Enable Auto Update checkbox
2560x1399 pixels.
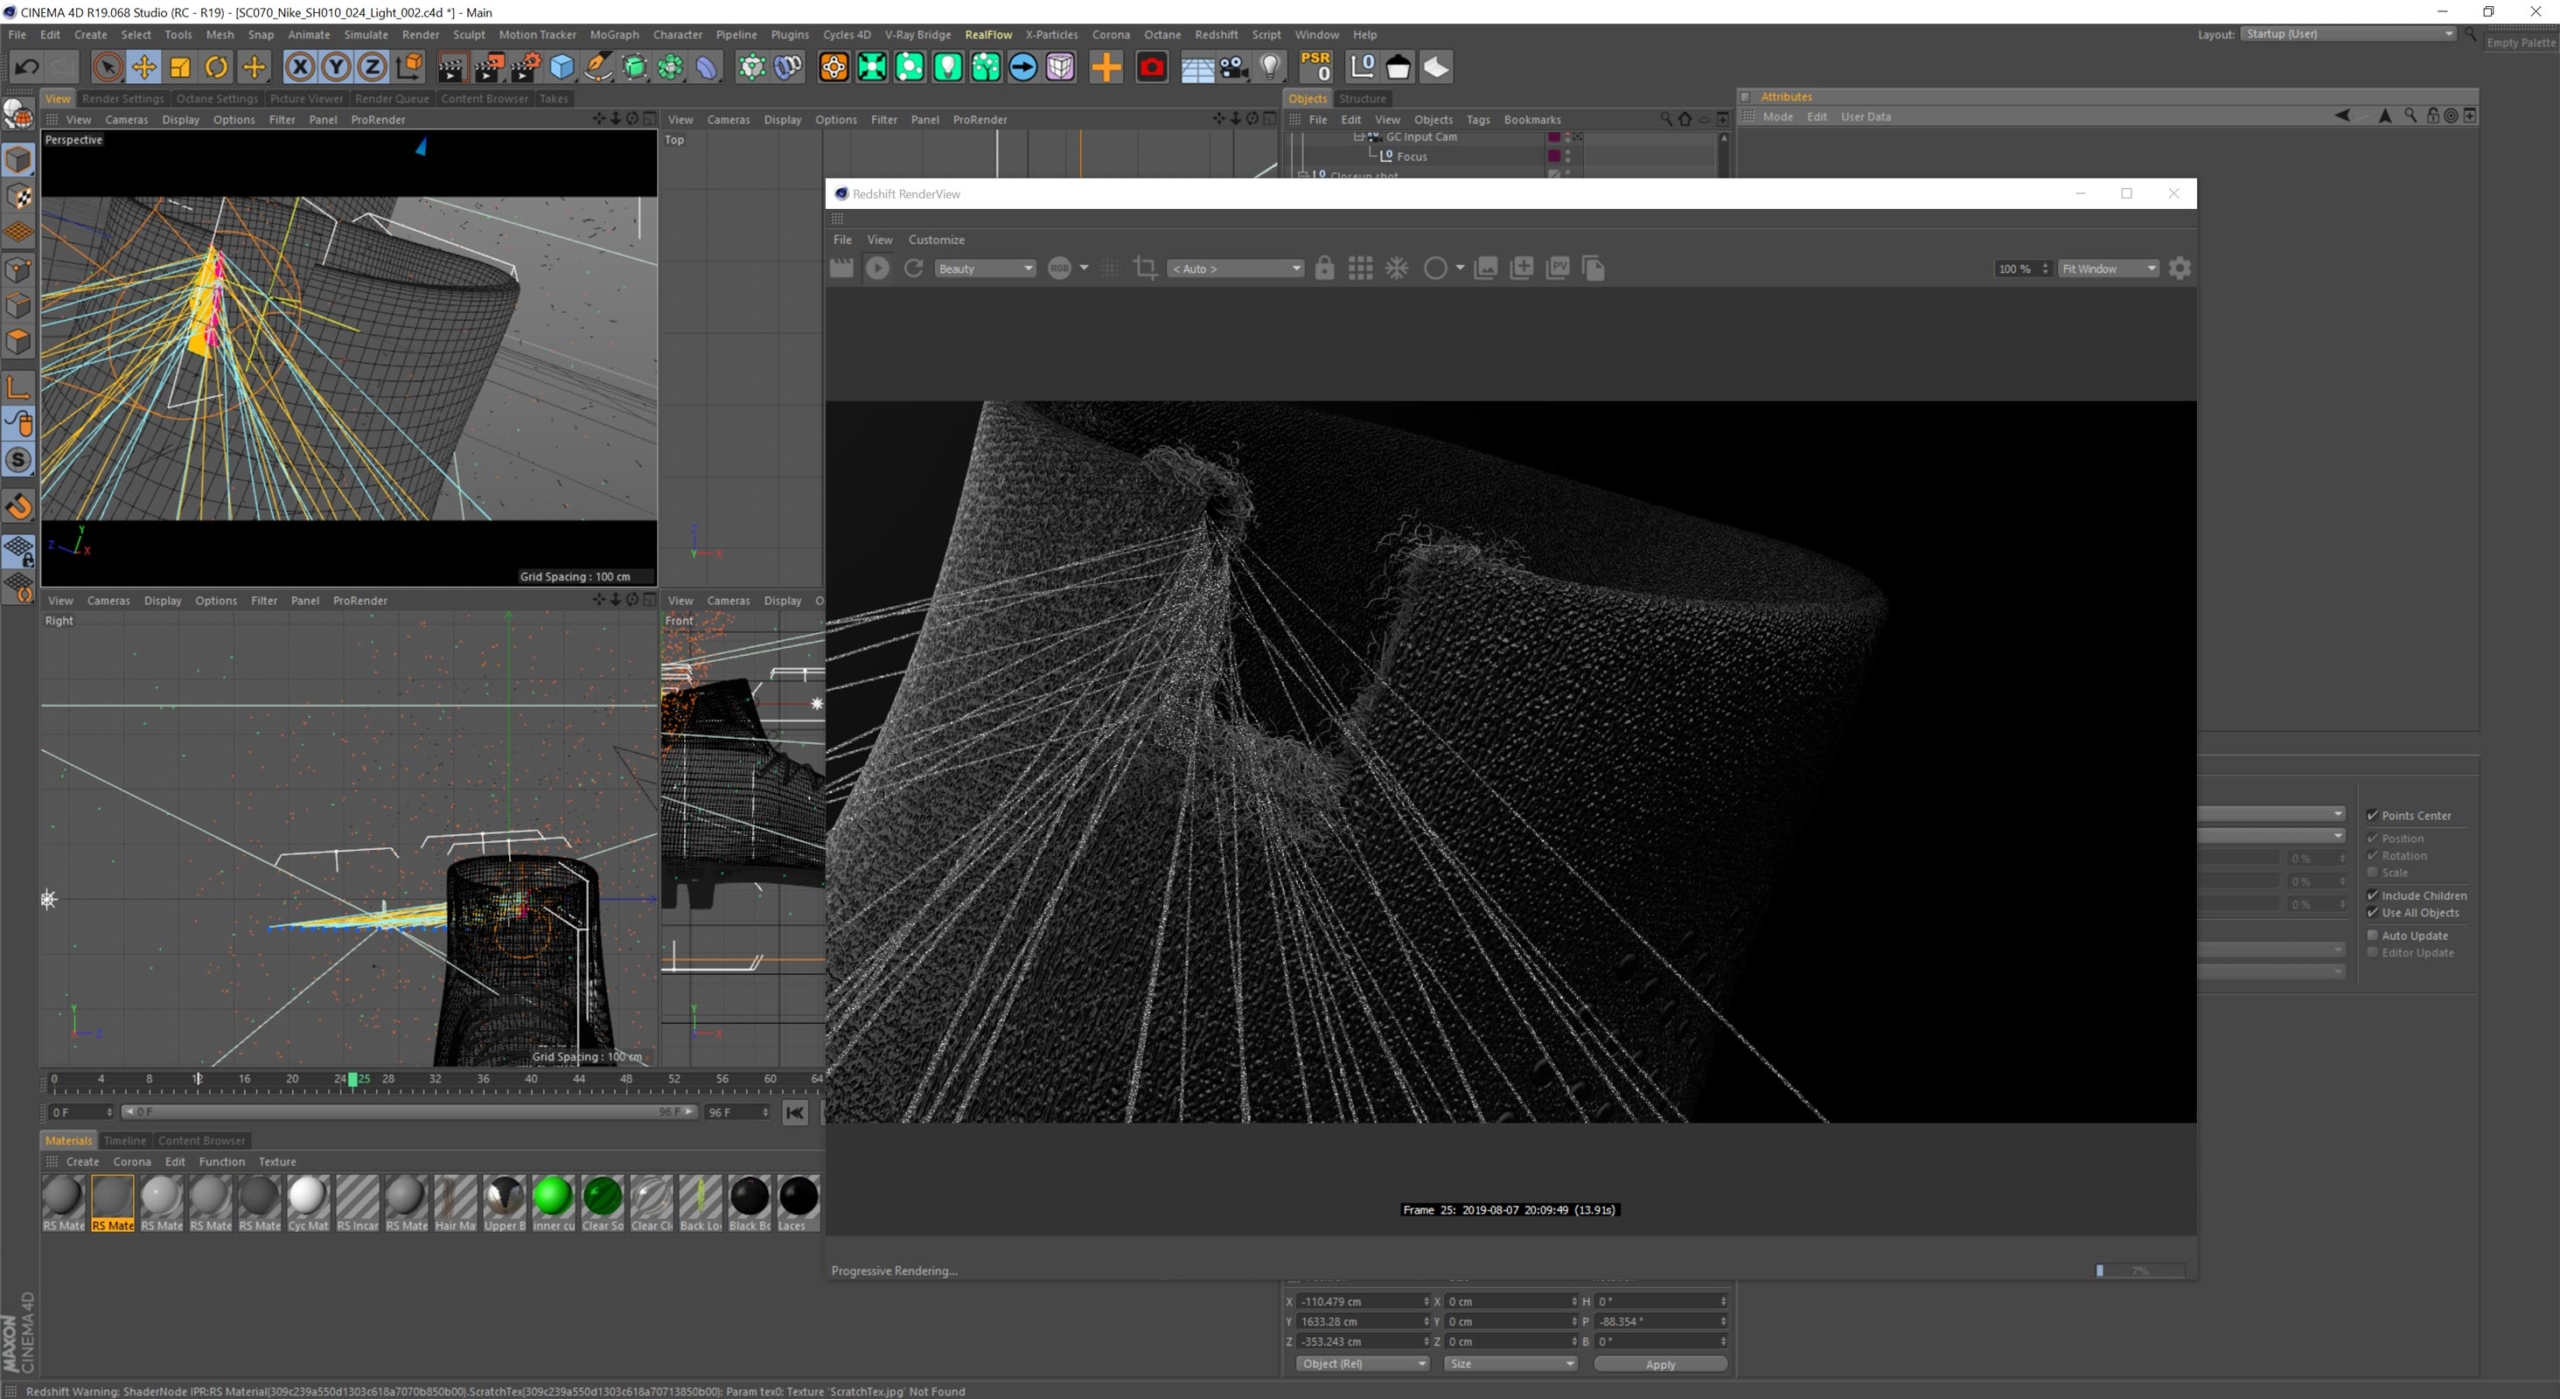point(2372,935)
